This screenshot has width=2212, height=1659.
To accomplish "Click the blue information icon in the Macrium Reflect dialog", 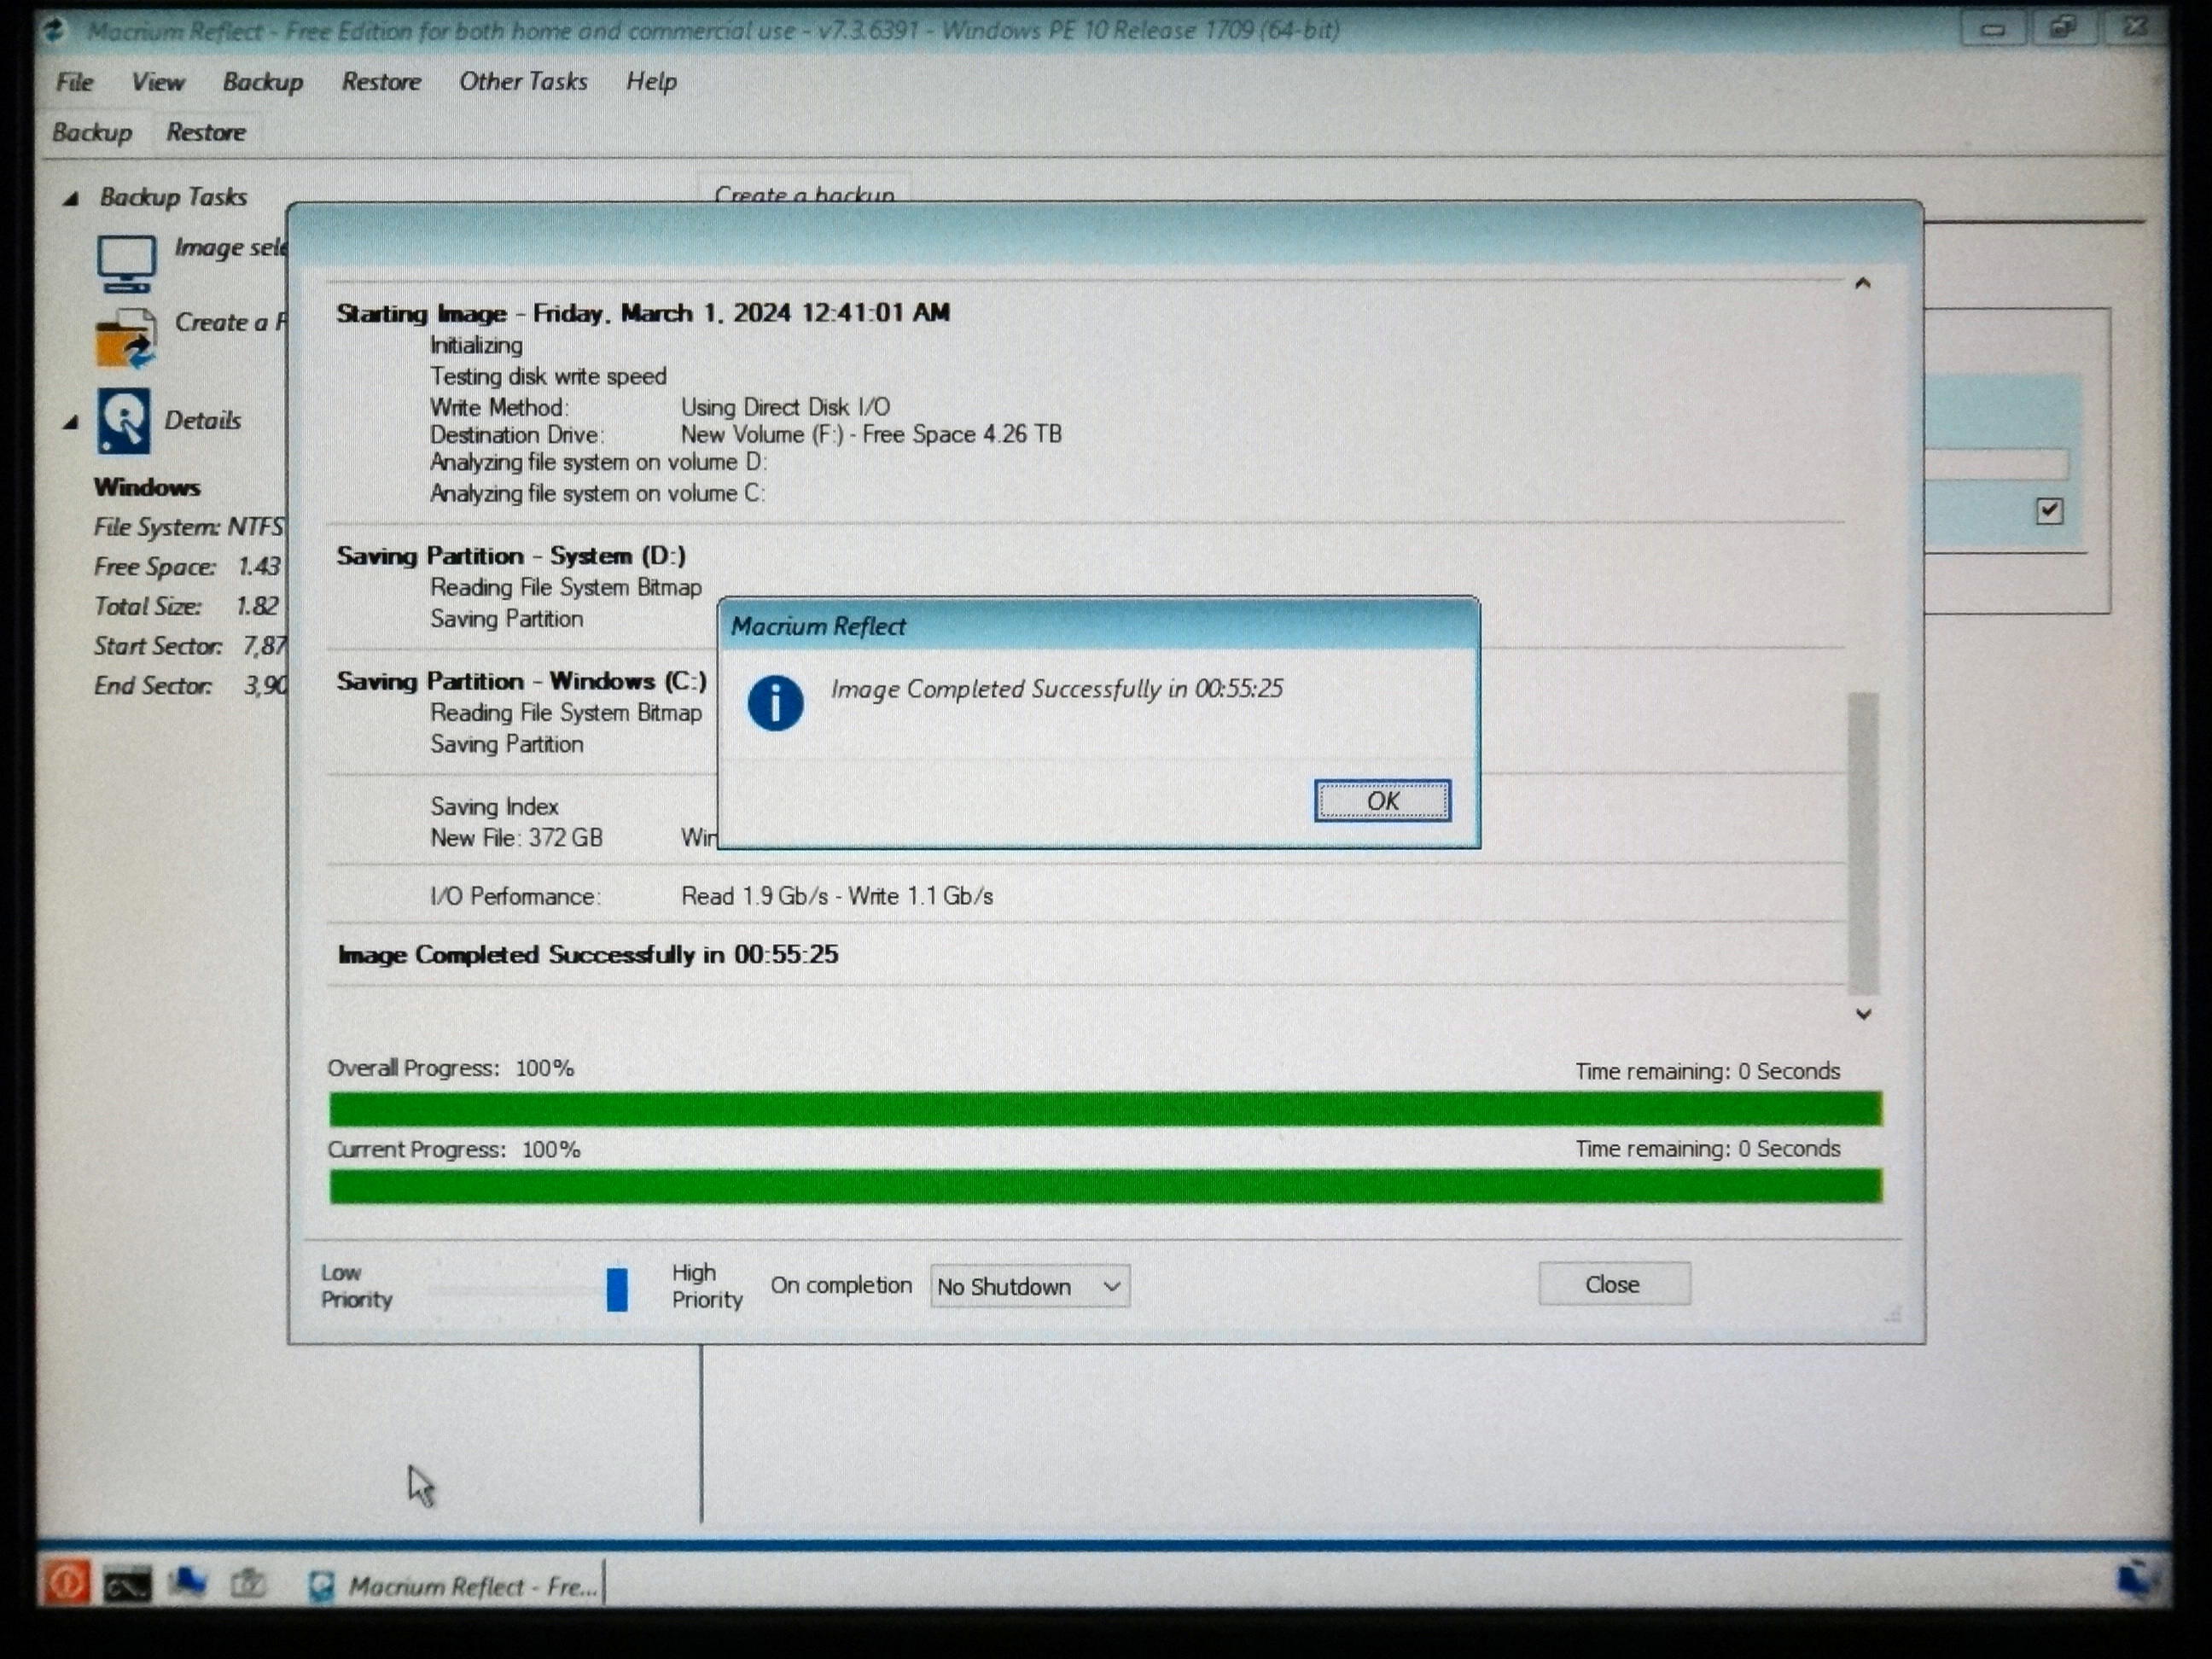I will tap(775, 702).
